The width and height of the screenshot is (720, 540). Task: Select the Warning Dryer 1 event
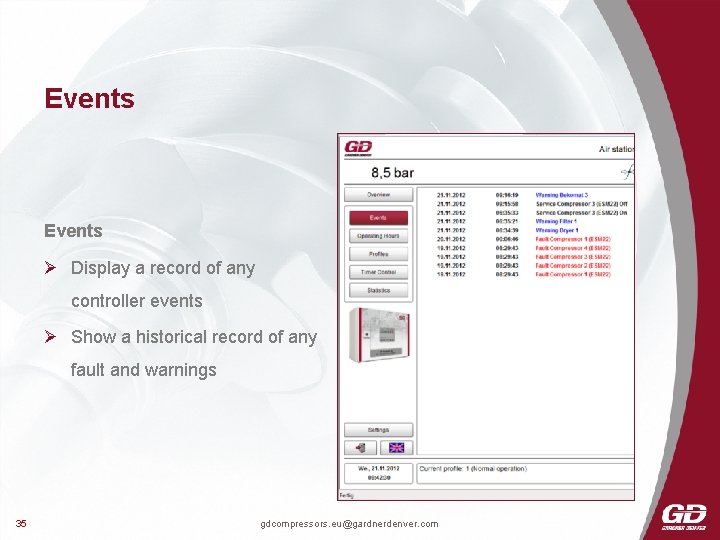point(532,231)
